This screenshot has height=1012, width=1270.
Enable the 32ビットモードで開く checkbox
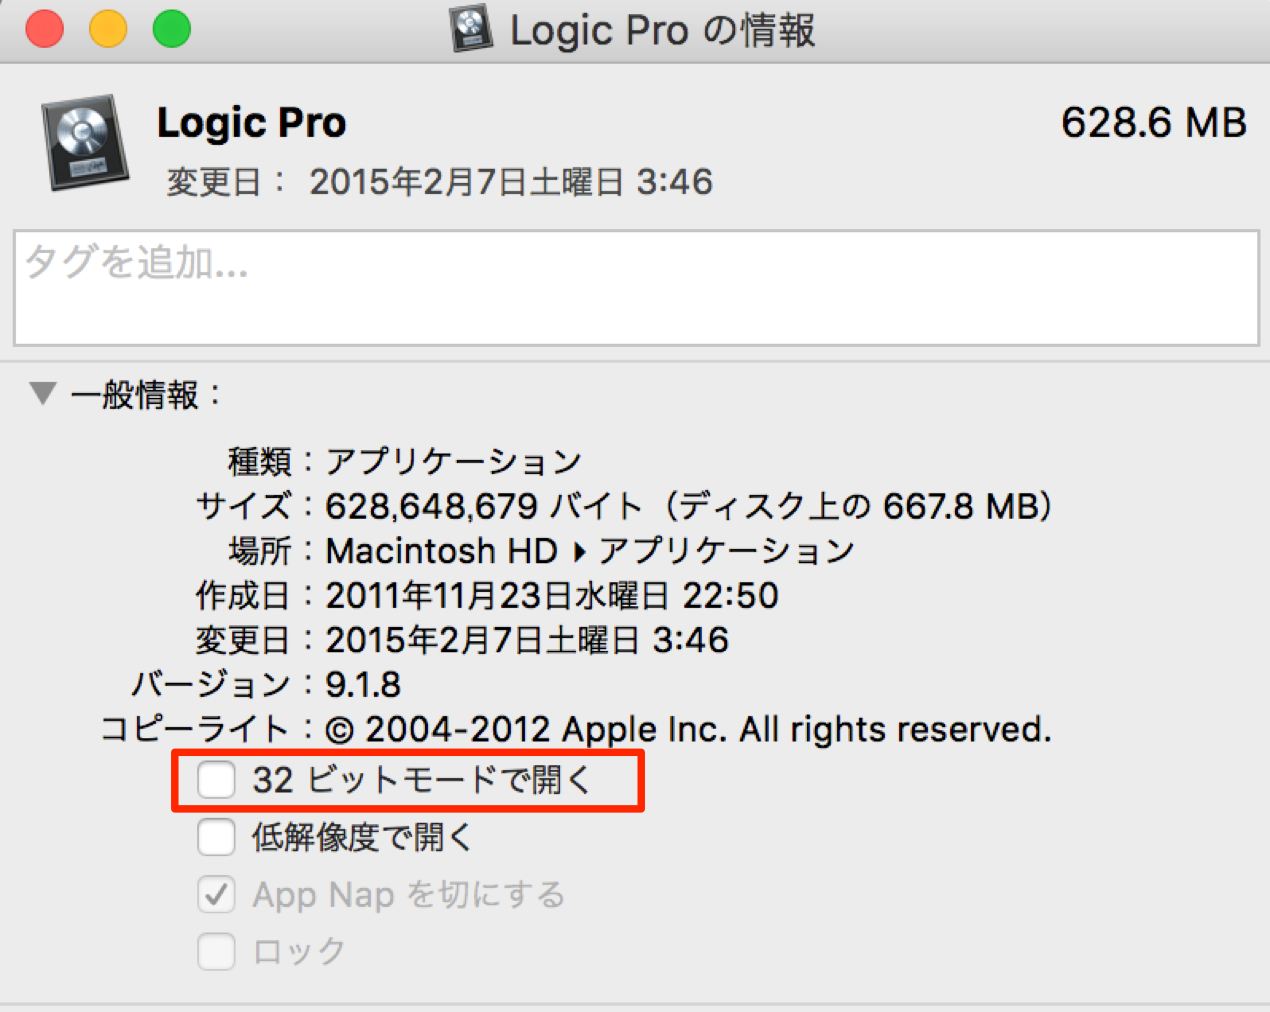click(216, 779)
